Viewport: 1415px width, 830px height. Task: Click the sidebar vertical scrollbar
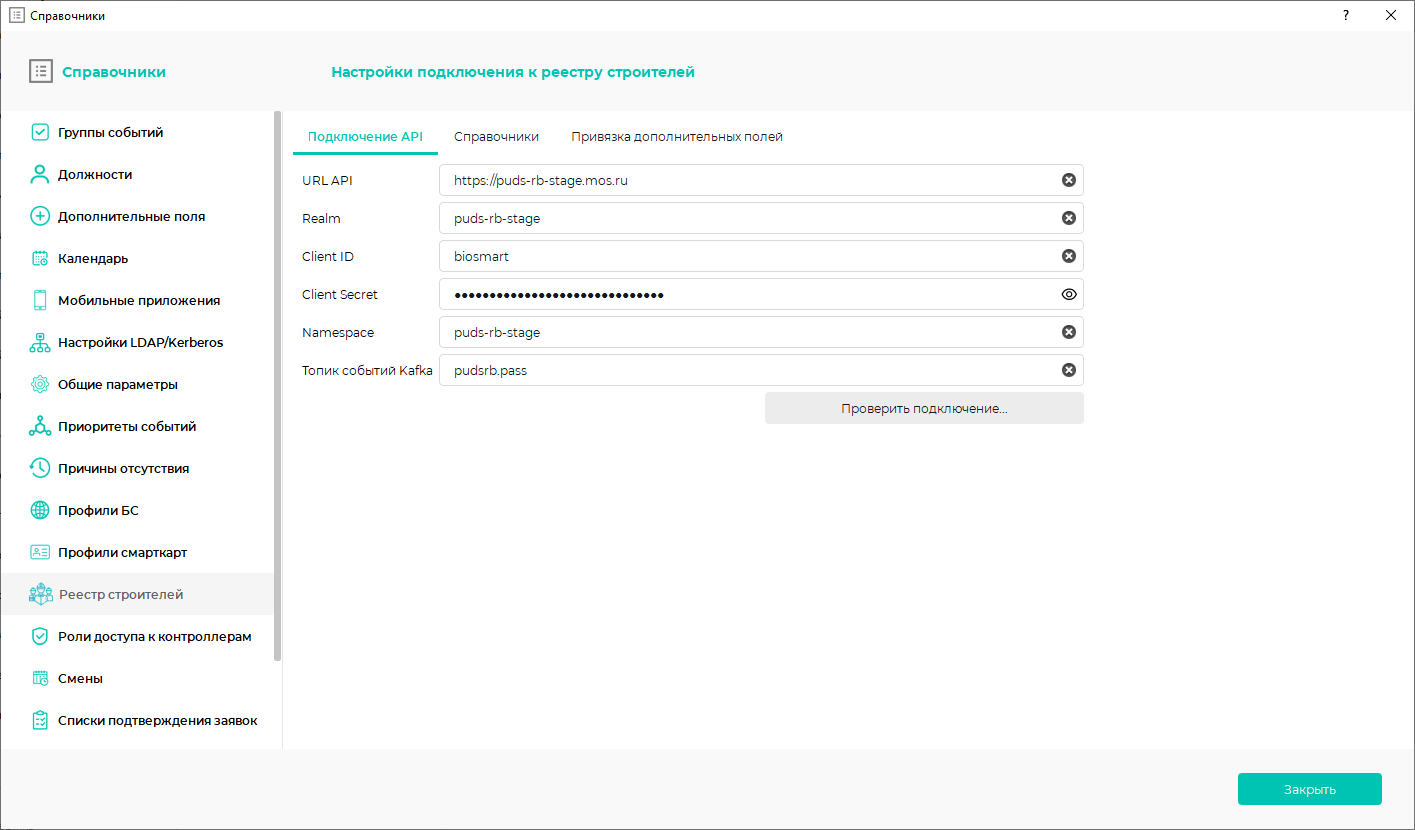coord(278,385)
